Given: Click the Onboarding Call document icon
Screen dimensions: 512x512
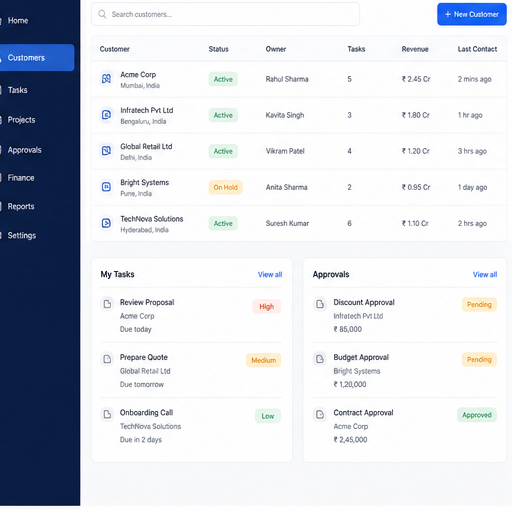Looking at the screenshot, I should (x=107, y=414).
